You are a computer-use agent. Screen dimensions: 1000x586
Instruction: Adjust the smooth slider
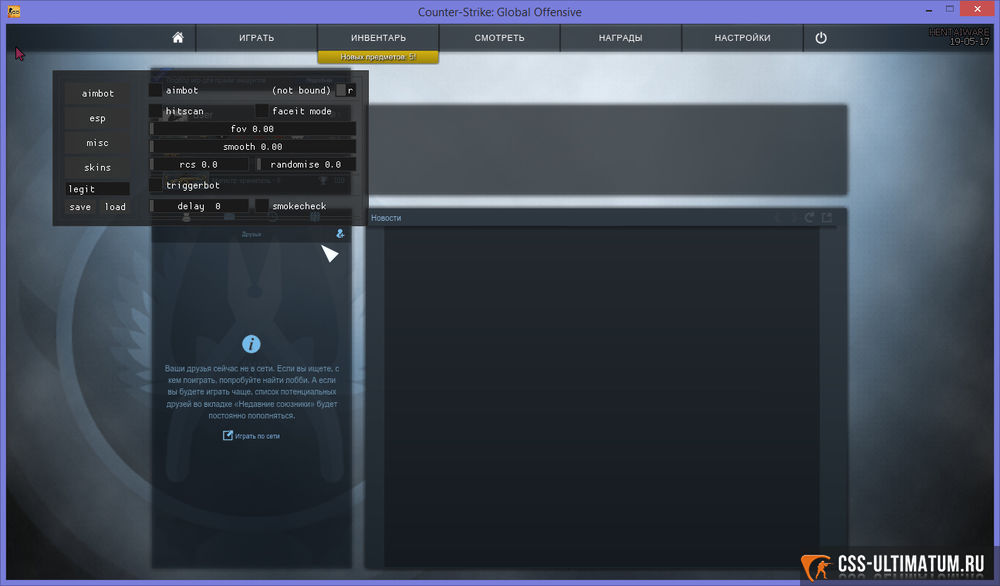[x=253, y=147]
